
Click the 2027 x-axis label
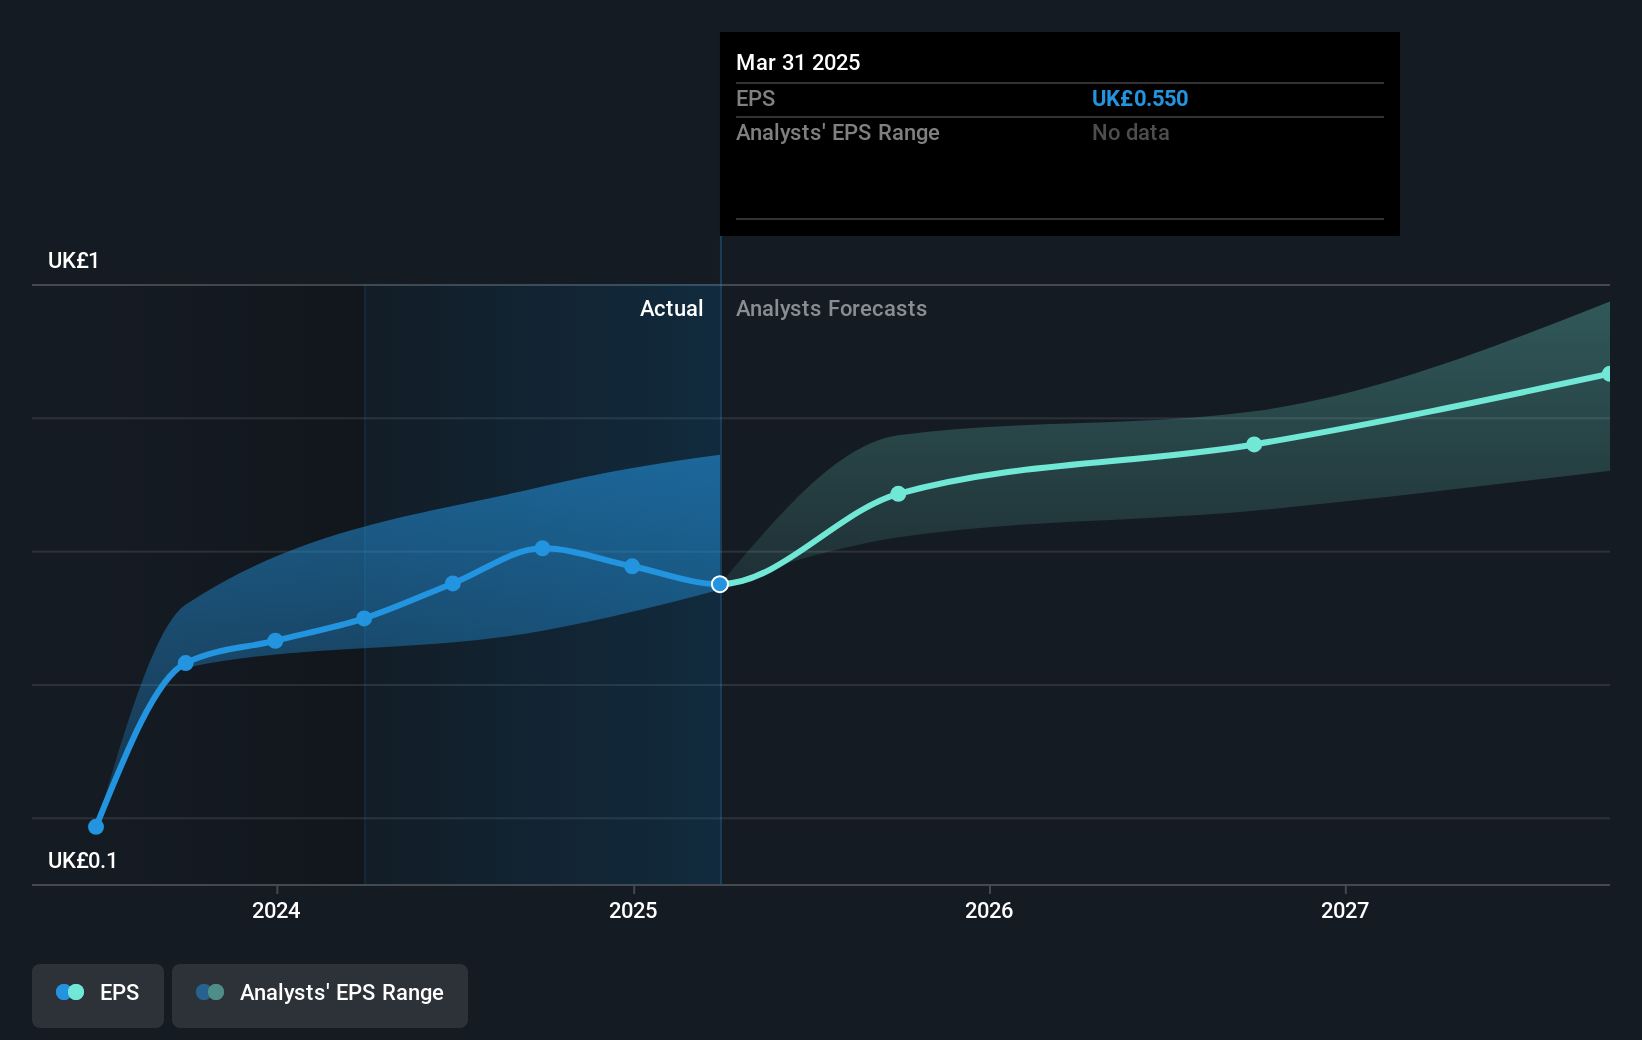(1345, 910)
